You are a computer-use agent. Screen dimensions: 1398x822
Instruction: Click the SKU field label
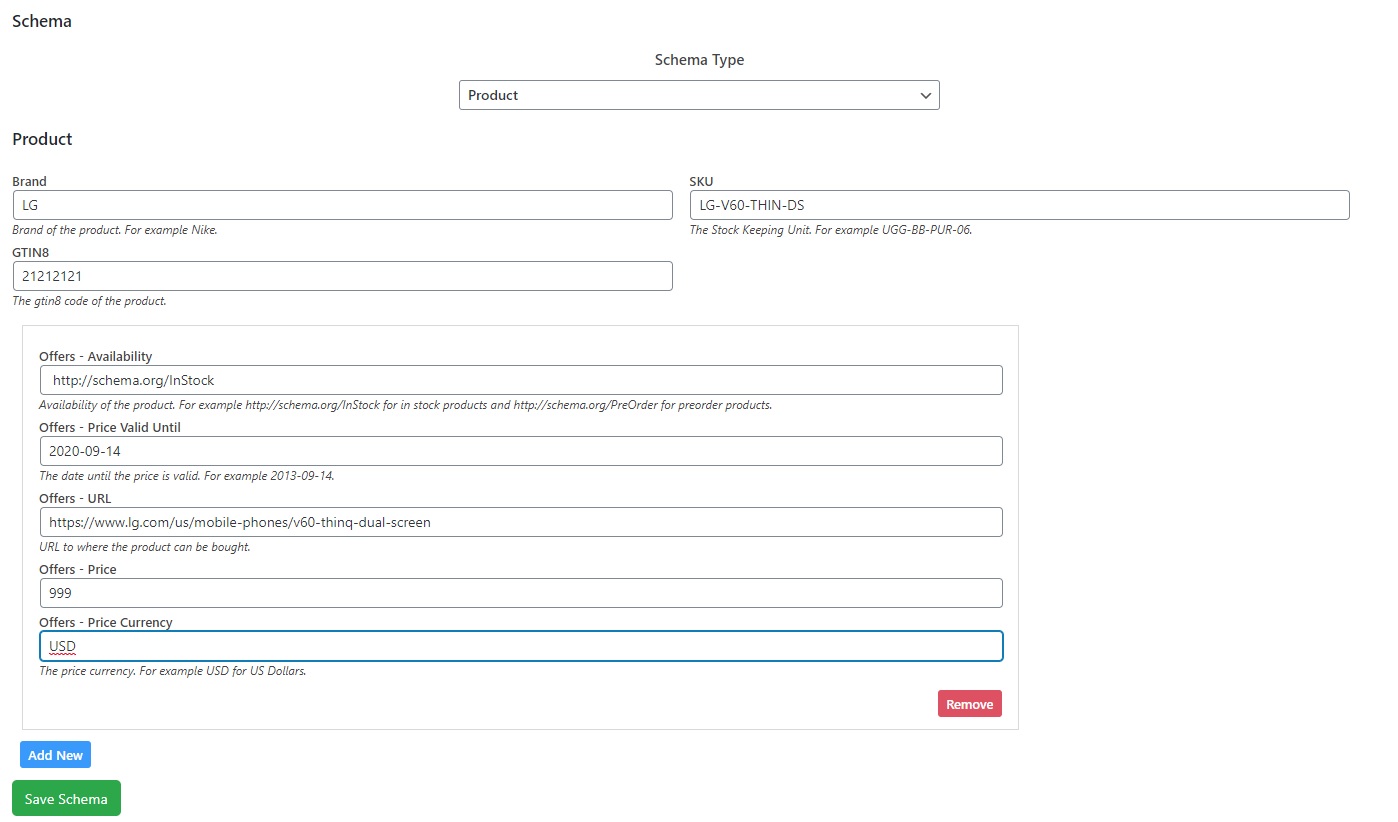pyautogui.click(x=701, y=182)
